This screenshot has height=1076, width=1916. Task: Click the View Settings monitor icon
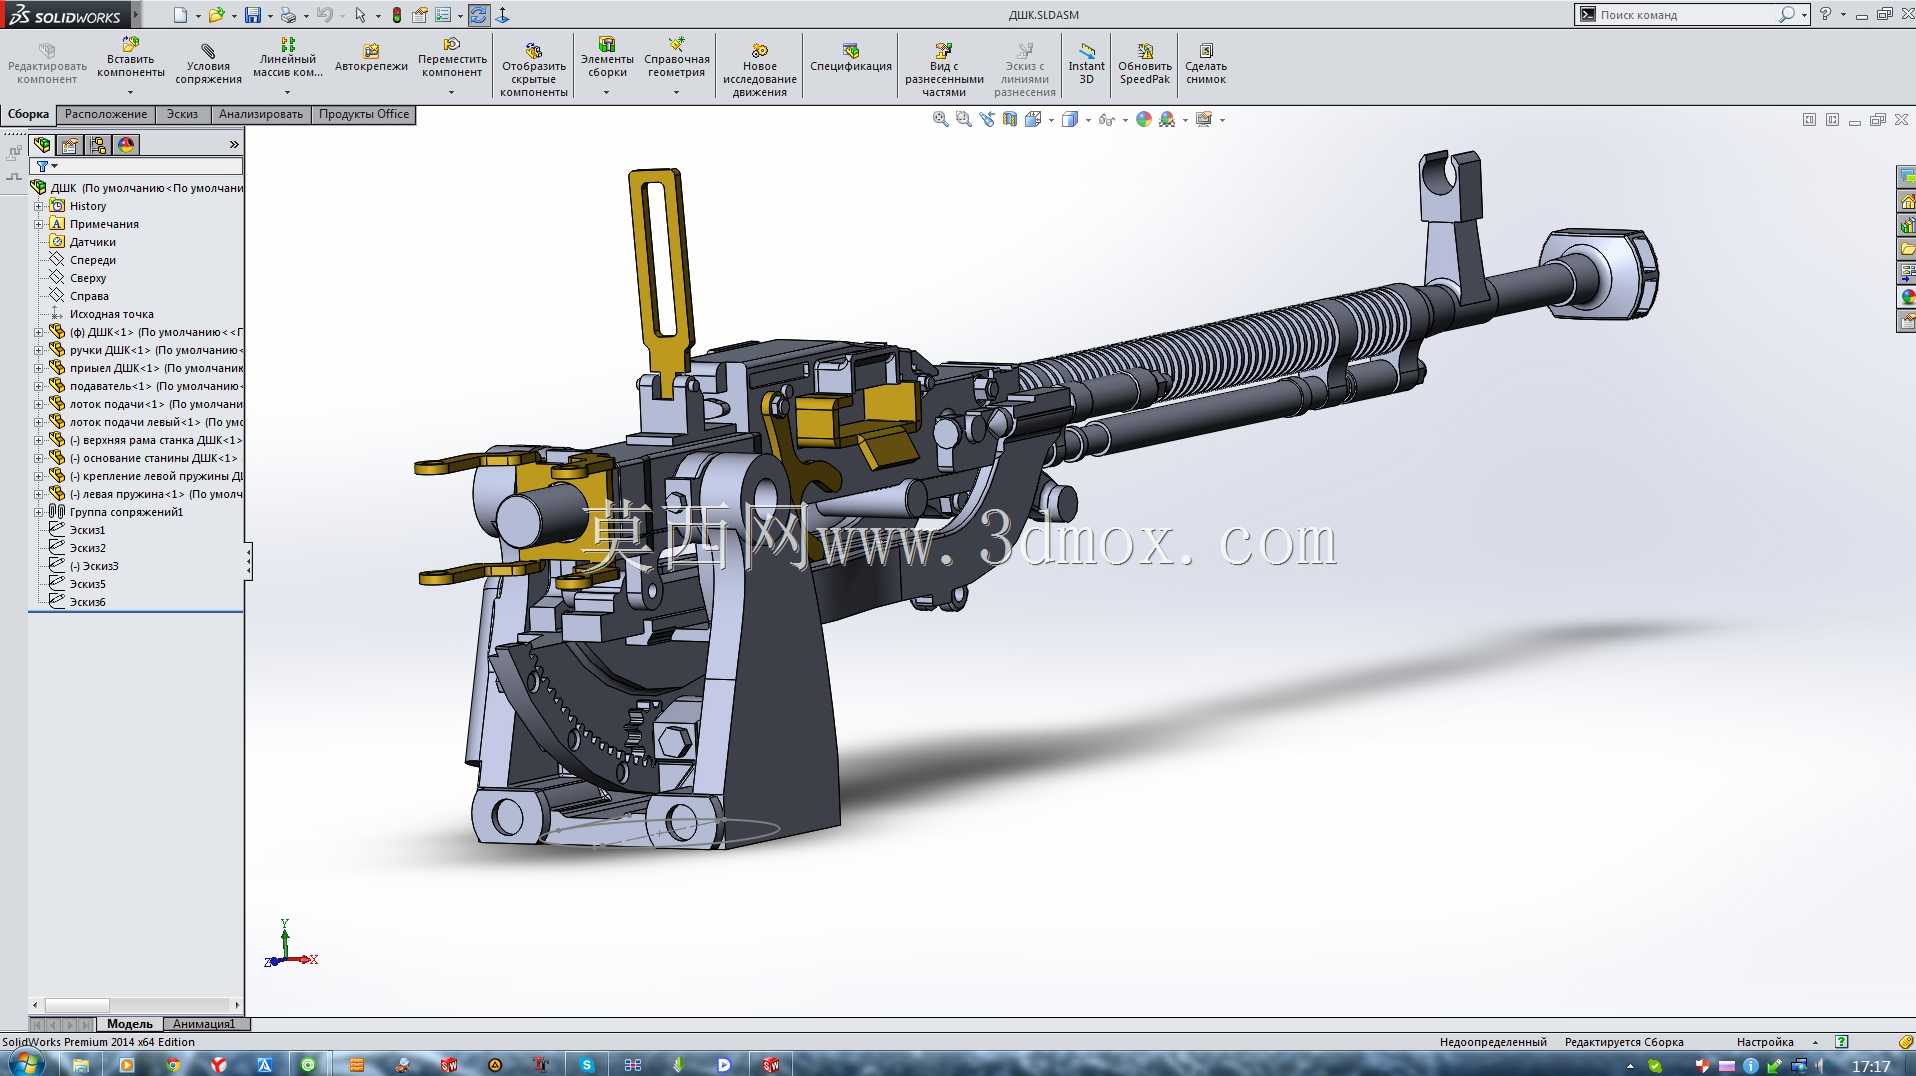[1204, 119]
